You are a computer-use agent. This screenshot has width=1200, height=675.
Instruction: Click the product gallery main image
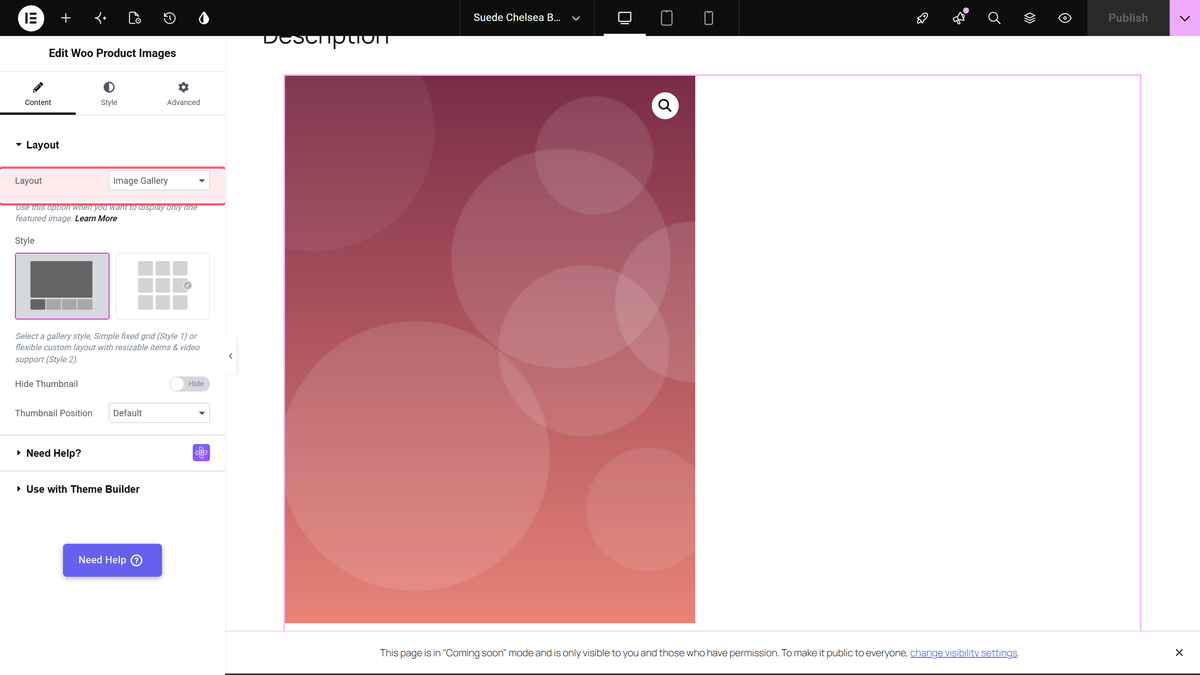[x=490, y=349]
